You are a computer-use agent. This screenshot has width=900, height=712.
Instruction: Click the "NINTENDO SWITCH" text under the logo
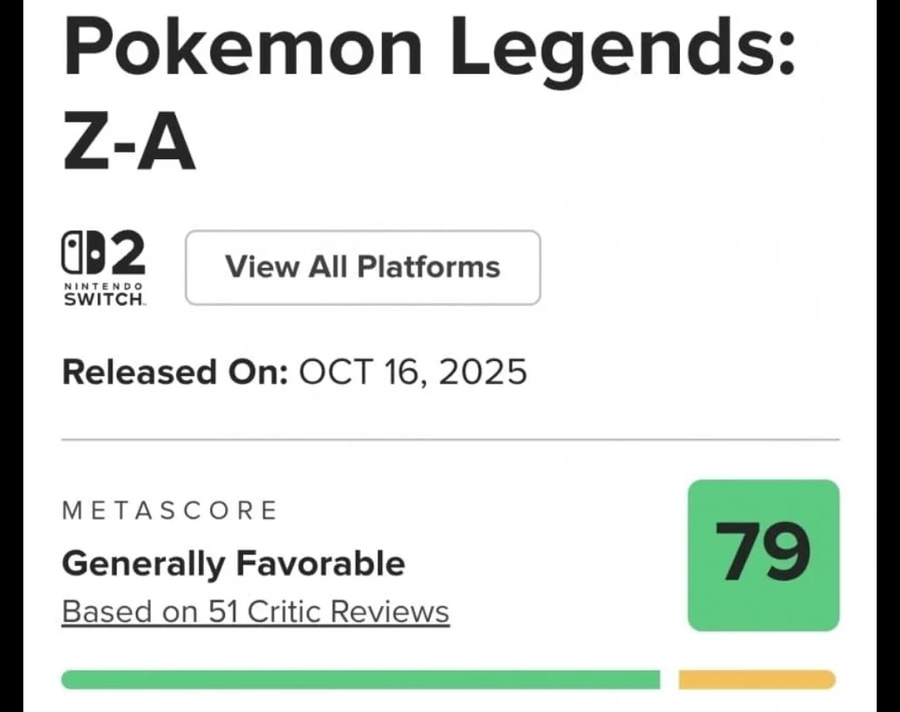[x=104, y=294]
